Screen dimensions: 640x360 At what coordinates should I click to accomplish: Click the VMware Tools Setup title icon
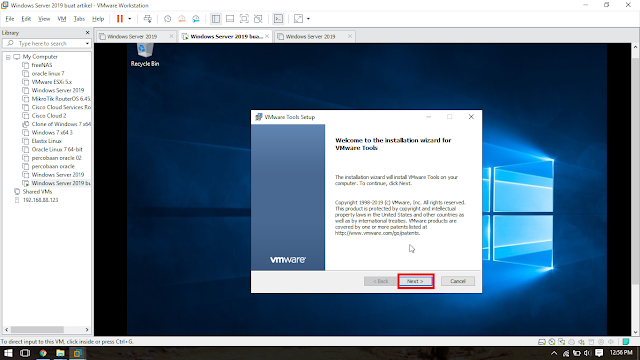258,117
